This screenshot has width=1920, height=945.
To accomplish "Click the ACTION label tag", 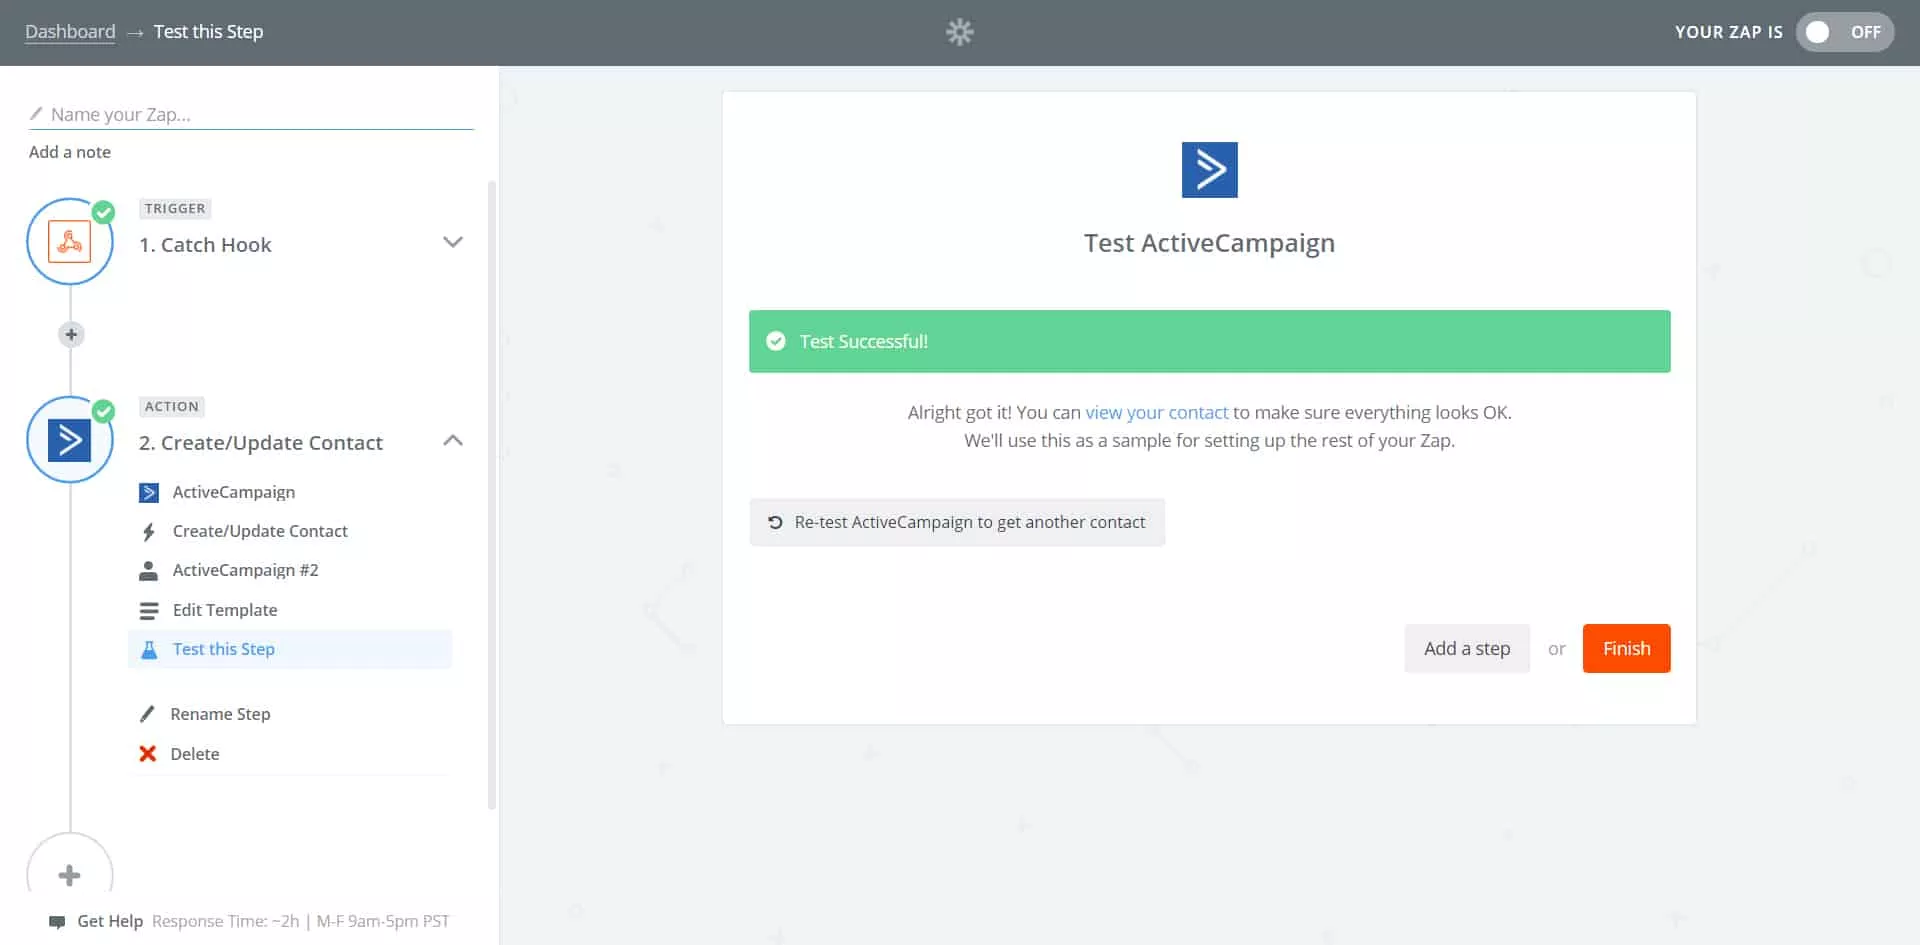I will (172, 407).
